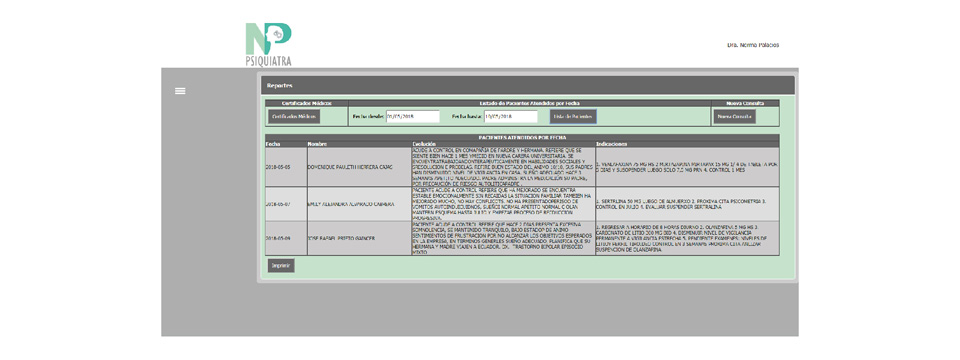960x360 pixels.
Task: Click the Sertralina 50 mg indications cell
Action: [x=688, y=204]
